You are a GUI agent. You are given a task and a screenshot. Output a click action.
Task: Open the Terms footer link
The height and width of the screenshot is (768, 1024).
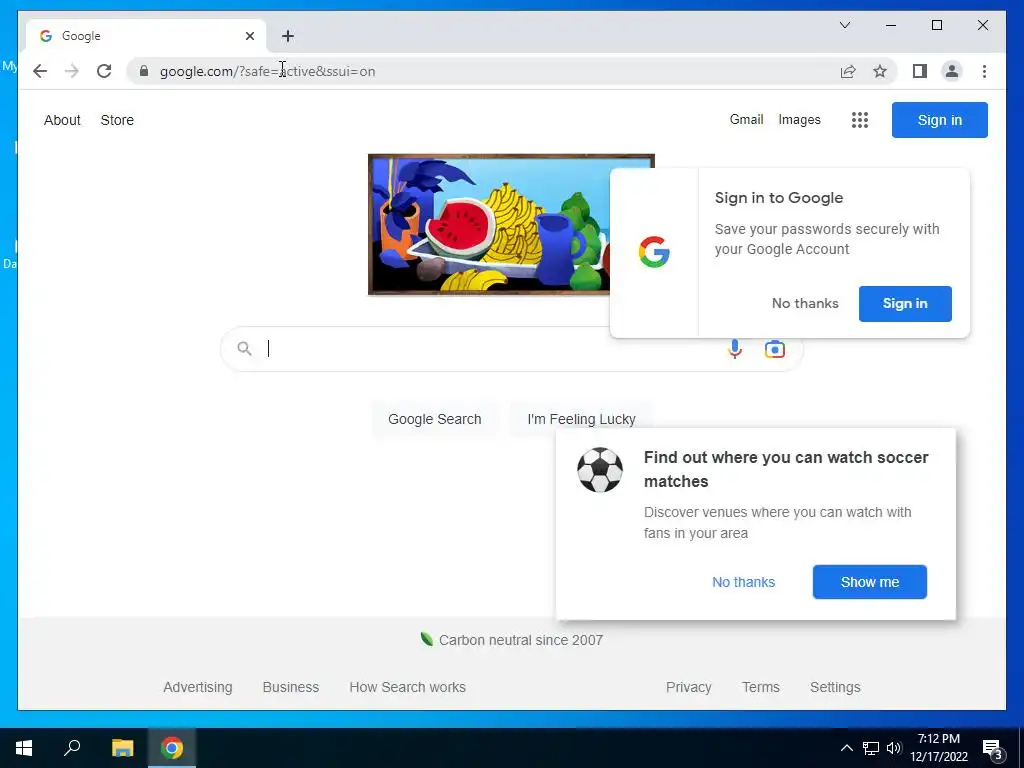(761, 687)
